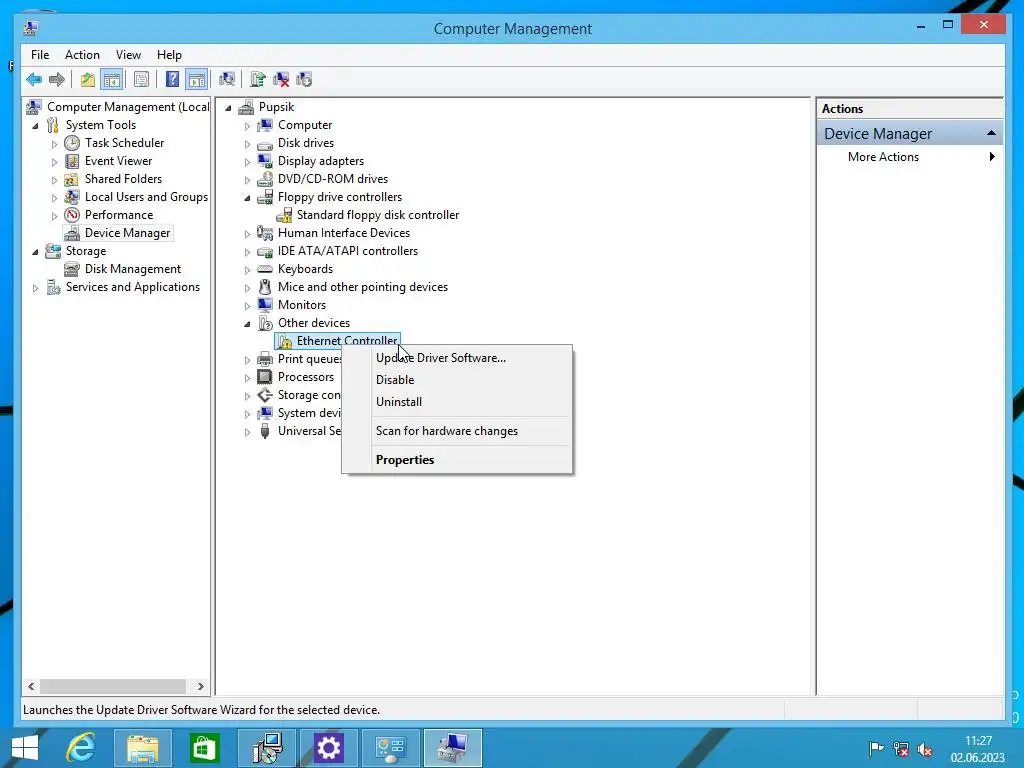The width and height of the screenshot is (1024, 768).
Task: Click the Disable device toolbar icon
Action: 304,80
